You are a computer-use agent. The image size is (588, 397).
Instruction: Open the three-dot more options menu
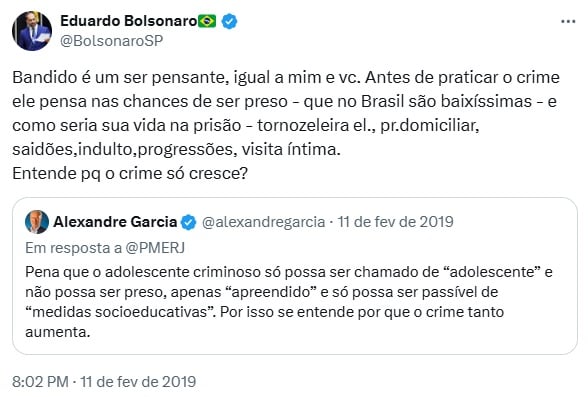pyautogui.click(x=568, y=21)
